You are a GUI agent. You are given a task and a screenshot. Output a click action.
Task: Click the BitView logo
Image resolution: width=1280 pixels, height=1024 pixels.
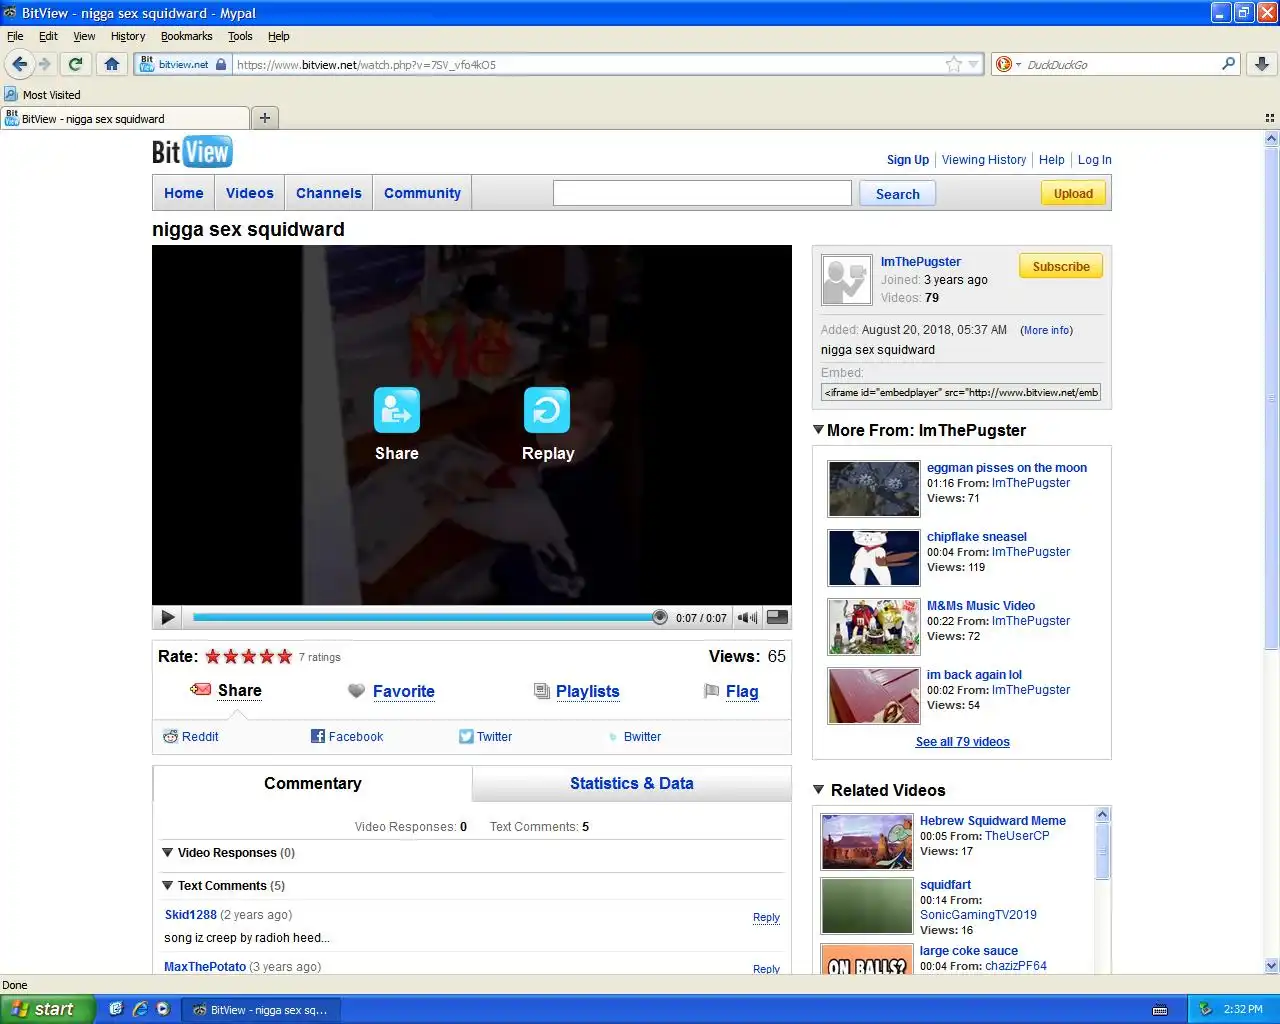pyautogui.click(x=192, y=152)
